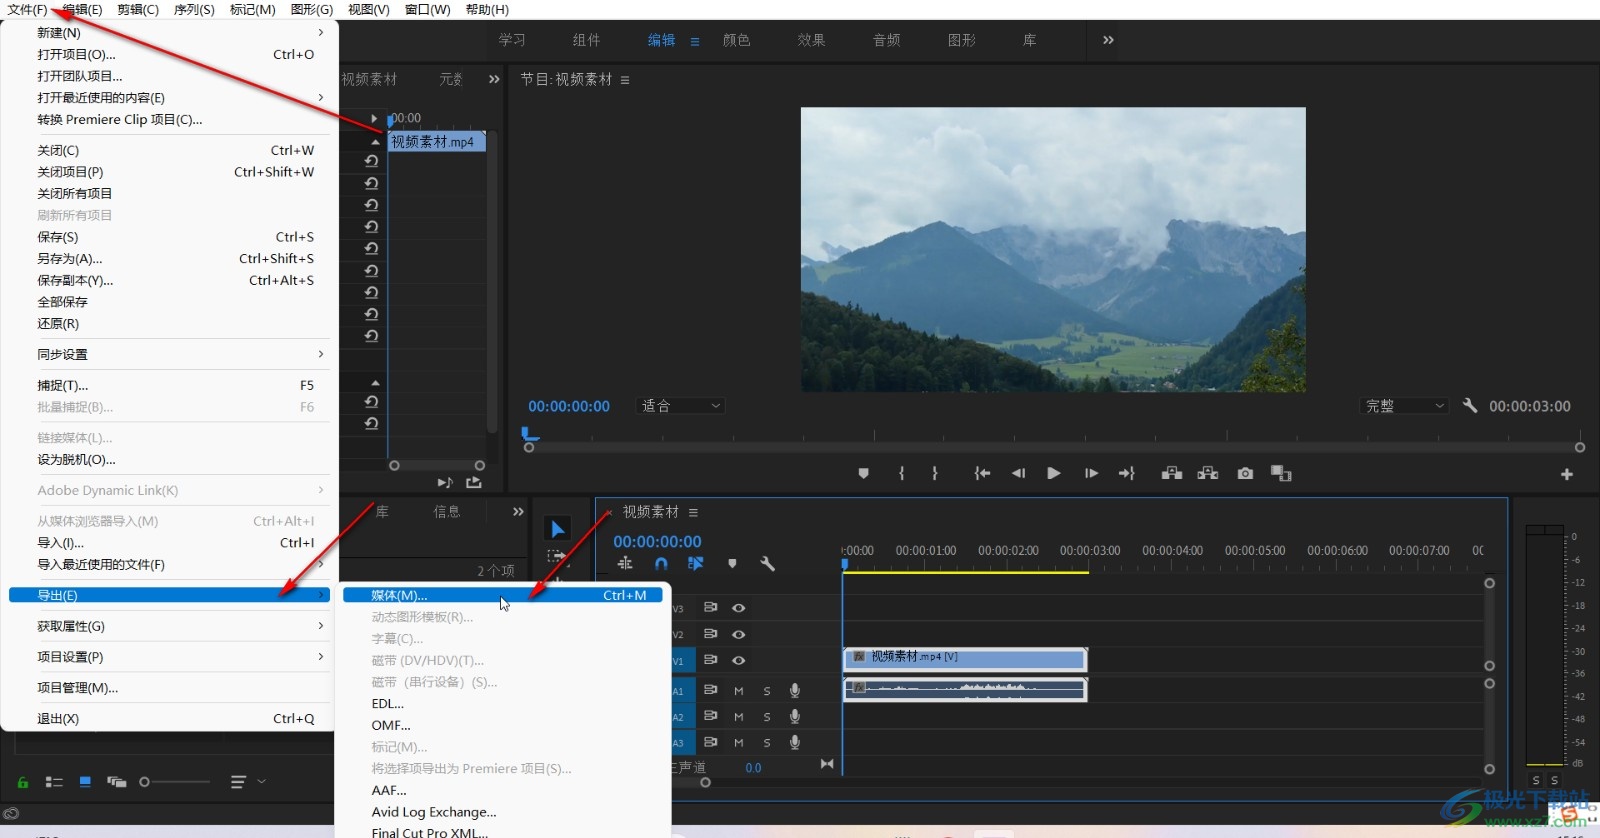Mute audio track A1
Image resolution: width=1600 pixels, height=838 pixels.
pyautogui.click(x=739, y=690)
